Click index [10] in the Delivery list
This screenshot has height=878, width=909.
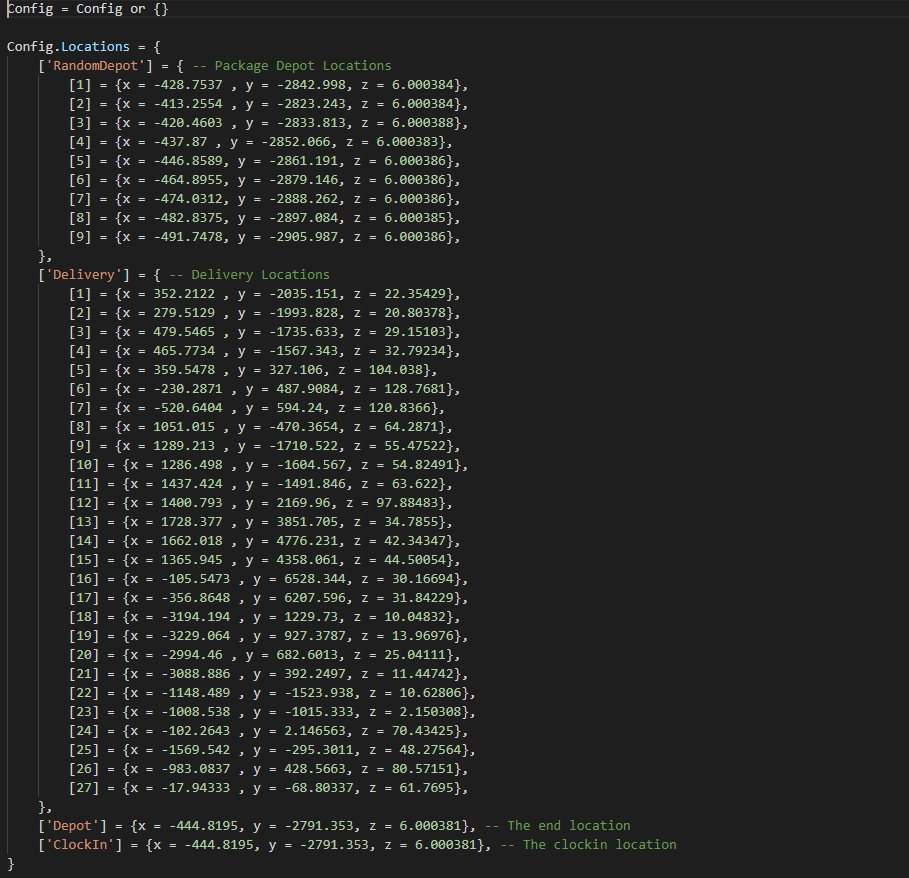pos(85,464)
